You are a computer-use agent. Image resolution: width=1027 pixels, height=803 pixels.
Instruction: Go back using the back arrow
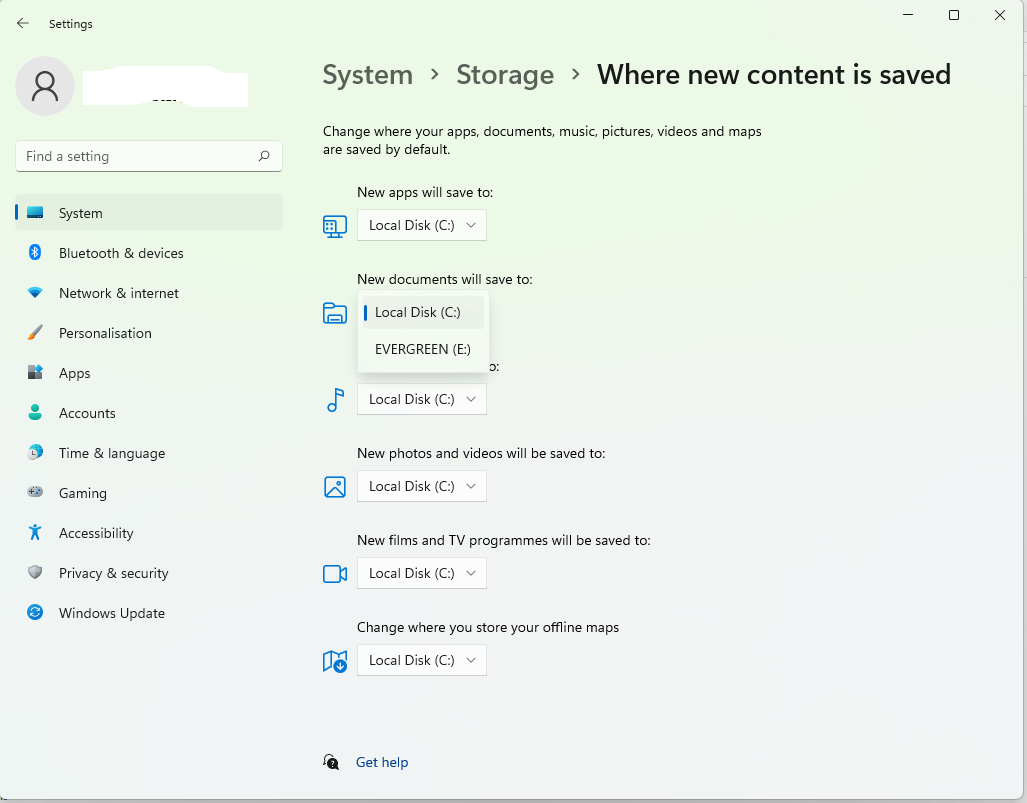click(x=23, y=23)
